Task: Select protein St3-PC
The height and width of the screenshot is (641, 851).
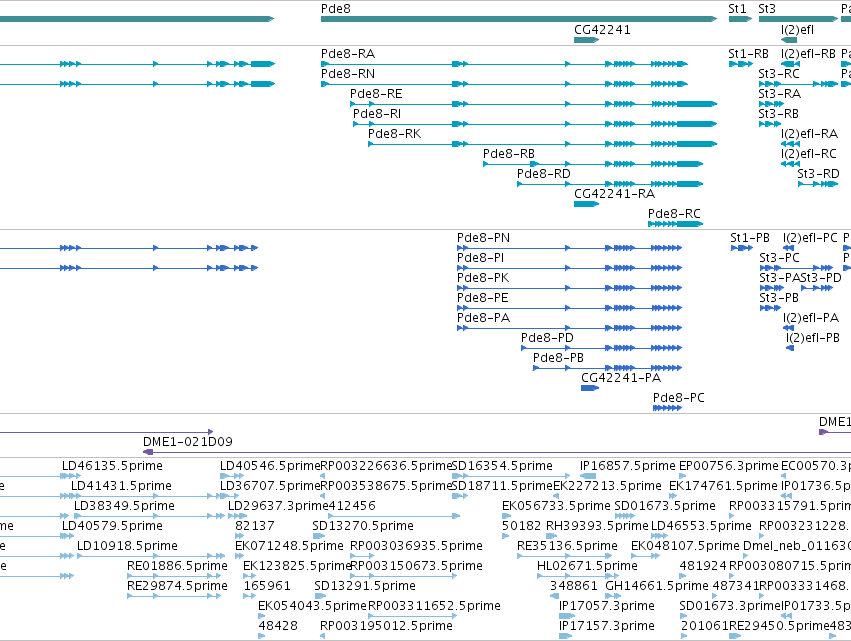Action: tap(779, 258)
